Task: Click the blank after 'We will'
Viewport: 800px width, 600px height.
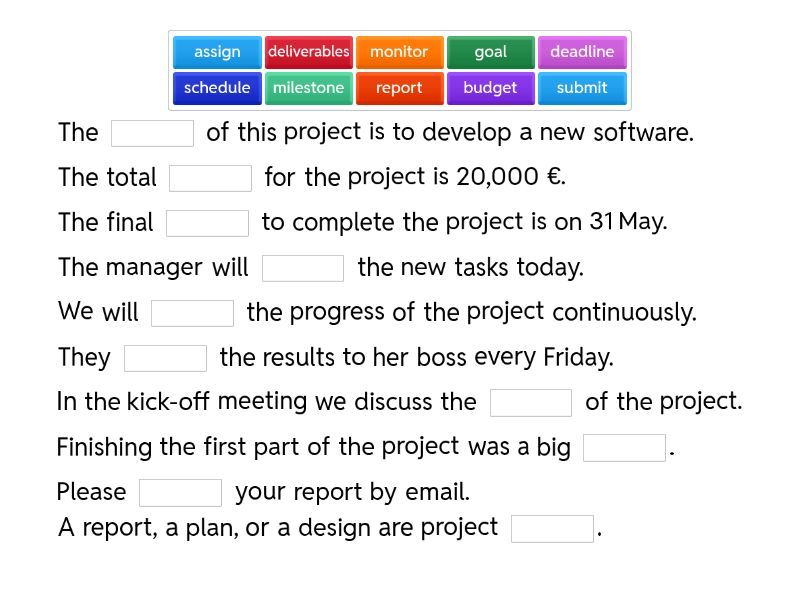Action: click(192, 313)
